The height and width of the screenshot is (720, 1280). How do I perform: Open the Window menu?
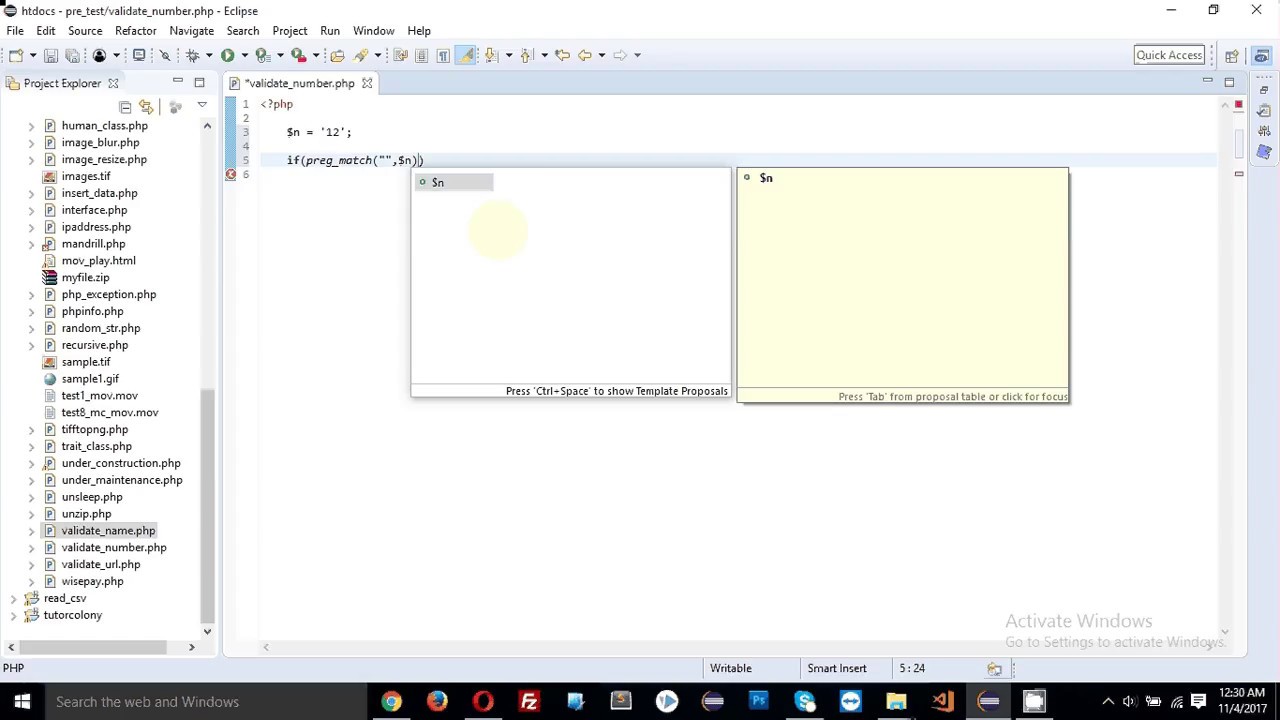tap(373, 31)
